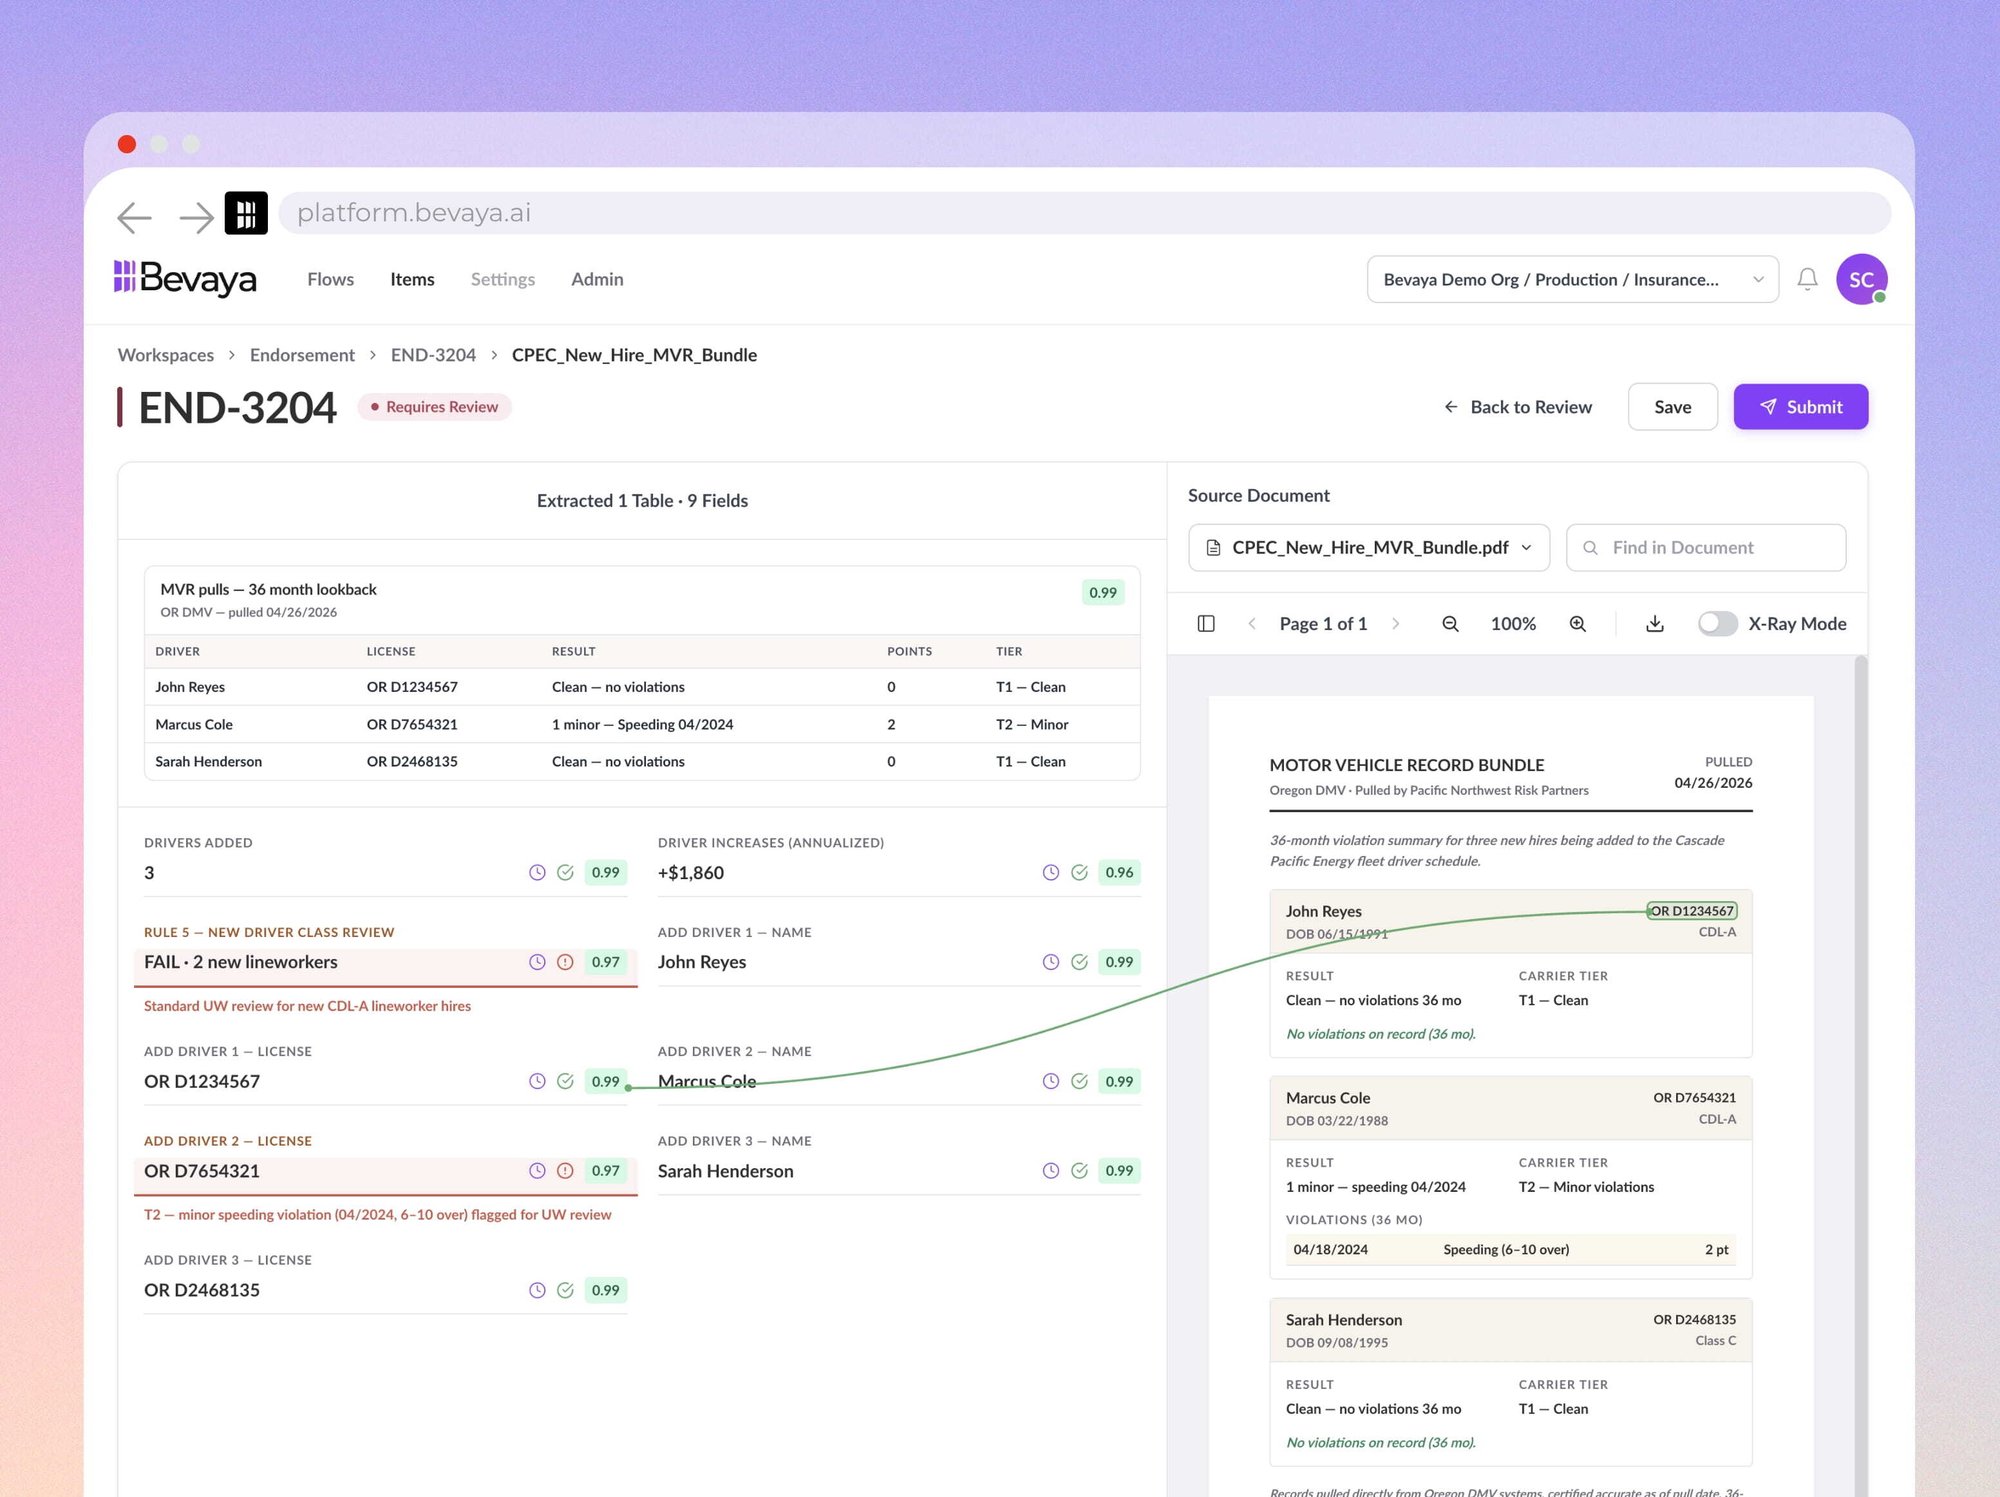Click the OR D1234567 license field value
Image resolution: width=2000 pixels, height=1497 pixels.
point(202,1081)
